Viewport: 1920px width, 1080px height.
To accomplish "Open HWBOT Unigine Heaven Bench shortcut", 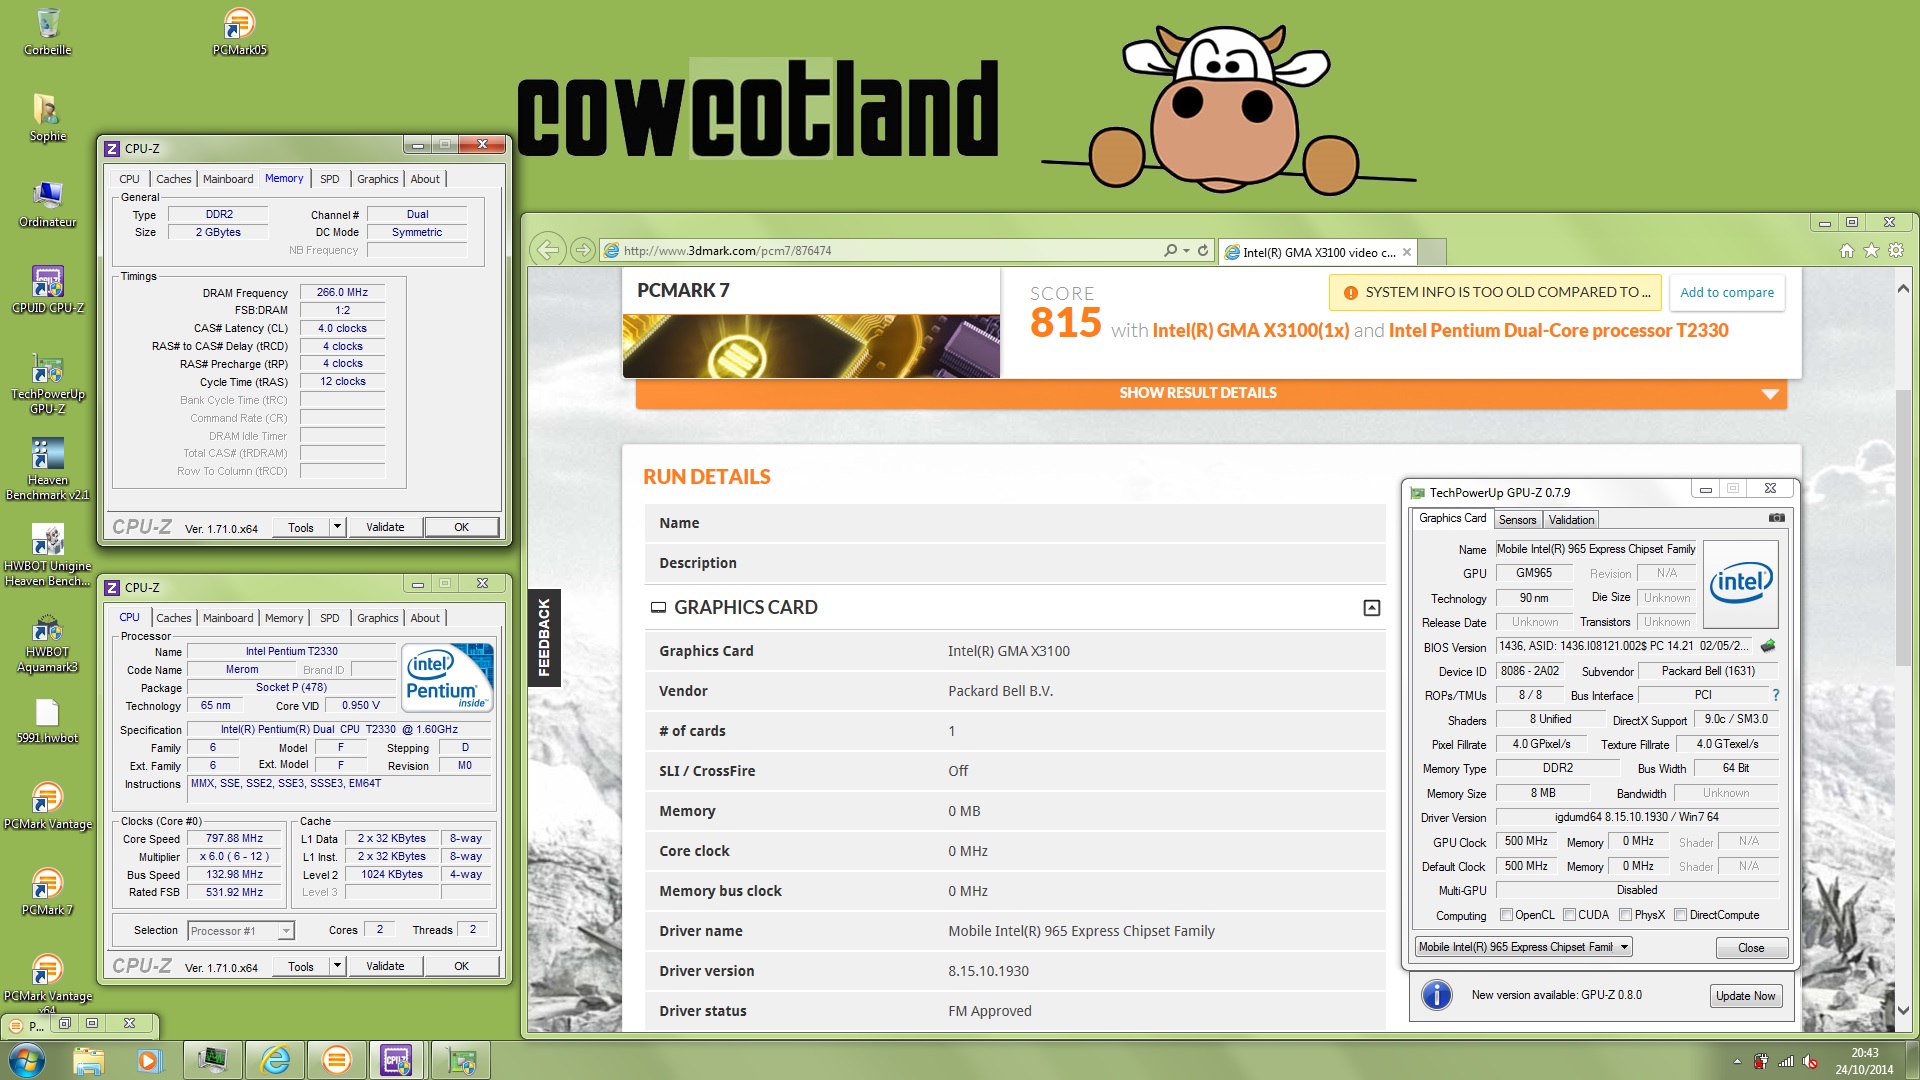I will tap(47, 555).
